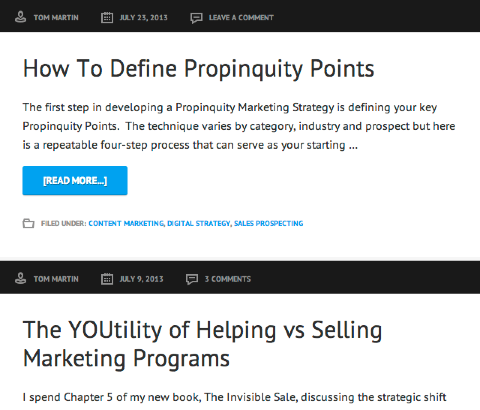This screenshot has width=480, height=410.
Task: Click the calendar icon beside July 9, 2013
Action: tap(107, 279)
